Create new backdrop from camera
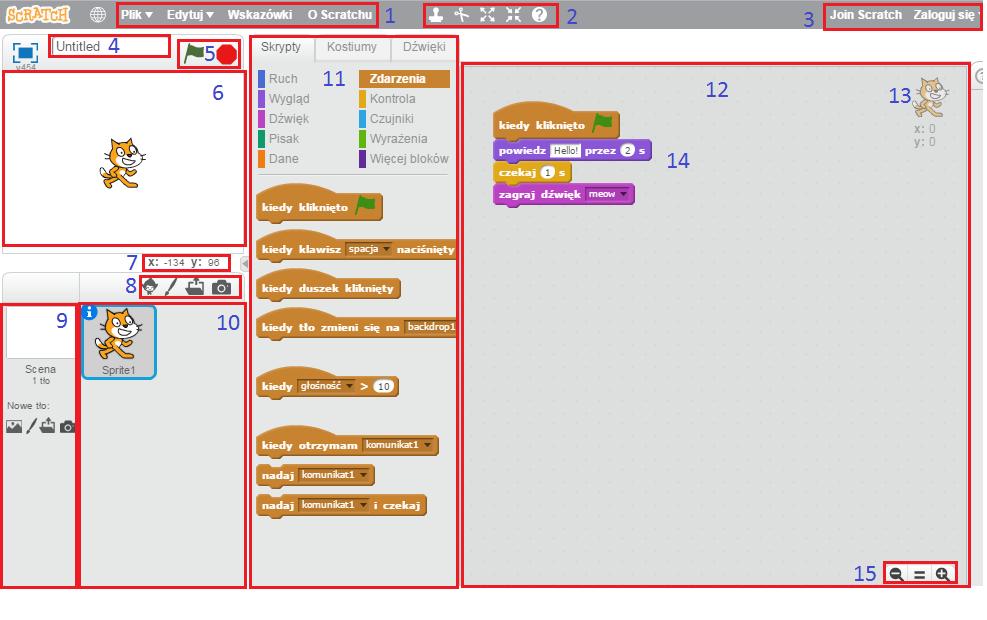The image size is (987, 620). click(67, 427)
